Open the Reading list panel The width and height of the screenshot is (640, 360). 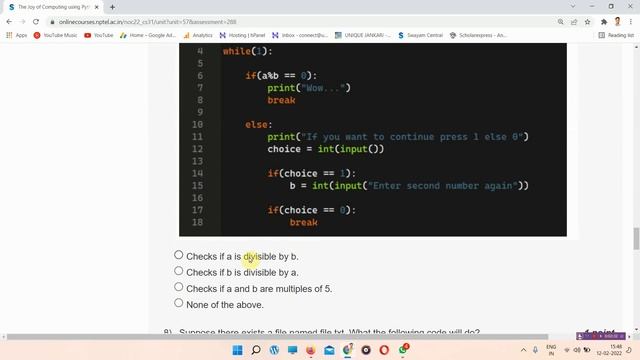pyautogui.click(x=616, y=36)
